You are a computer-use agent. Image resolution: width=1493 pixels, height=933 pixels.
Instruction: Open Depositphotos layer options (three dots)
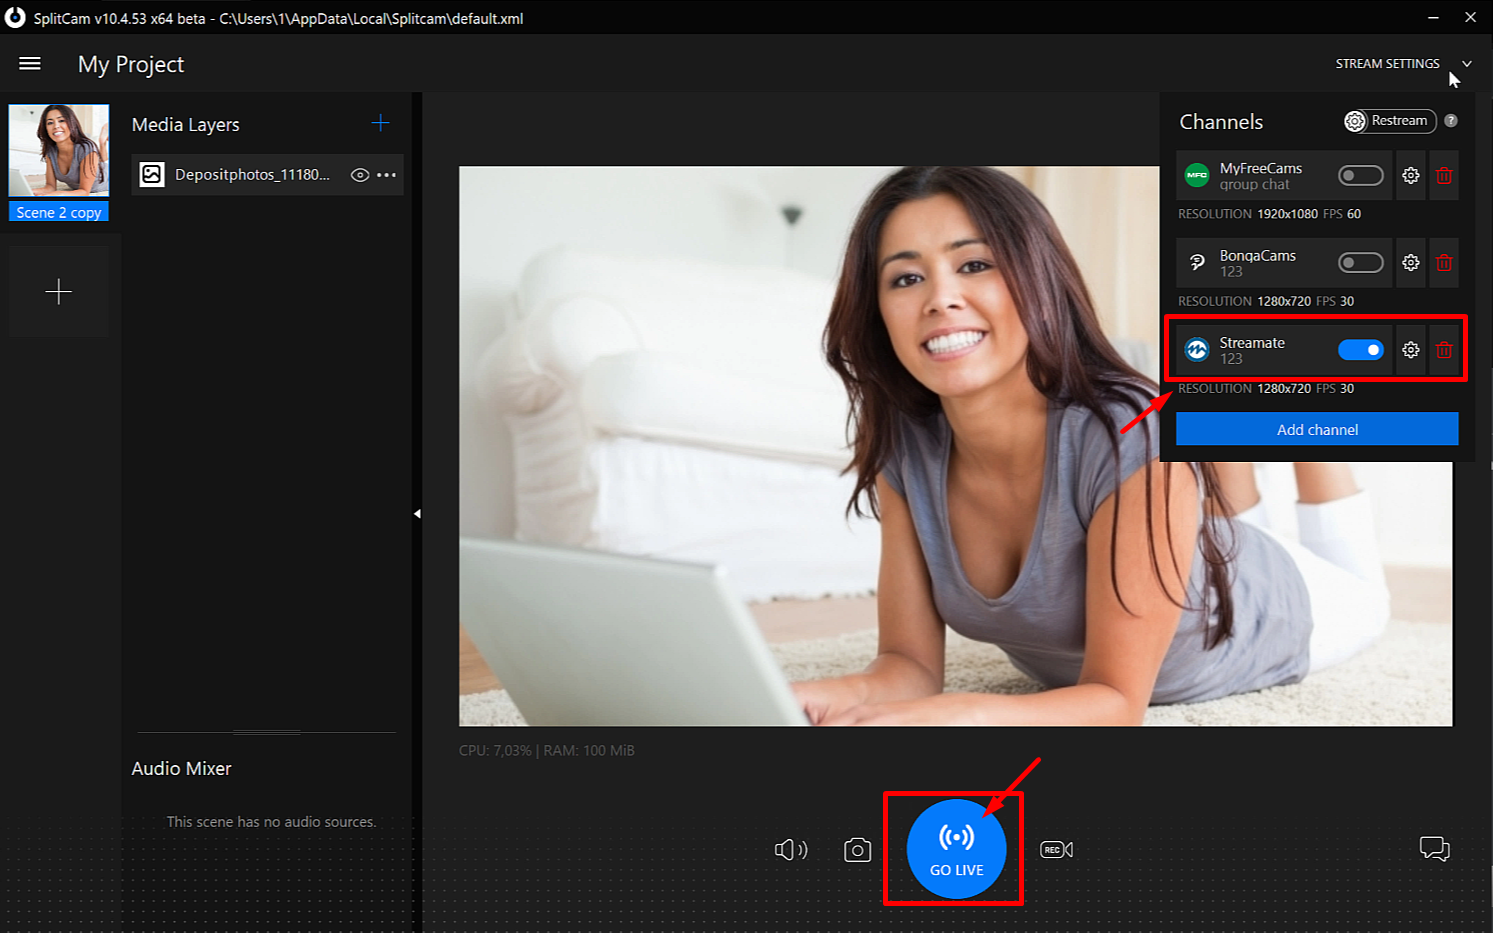point(387,175)
